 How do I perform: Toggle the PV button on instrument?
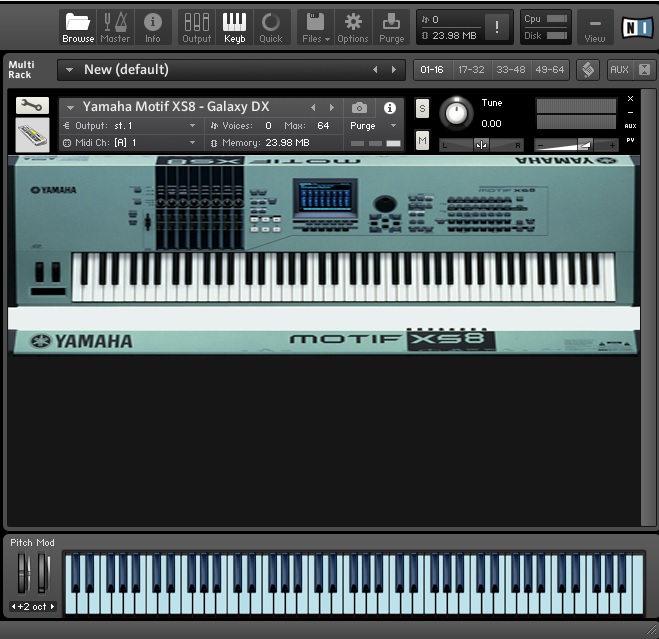[x=630, y=140]
